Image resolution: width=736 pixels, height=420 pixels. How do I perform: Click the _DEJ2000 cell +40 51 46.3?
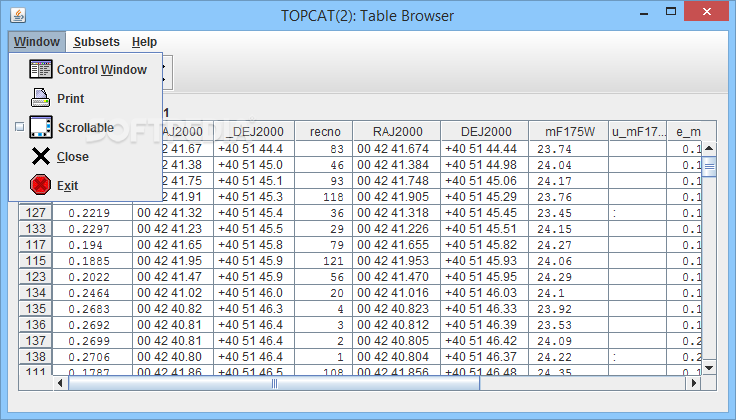click(254, 308)
